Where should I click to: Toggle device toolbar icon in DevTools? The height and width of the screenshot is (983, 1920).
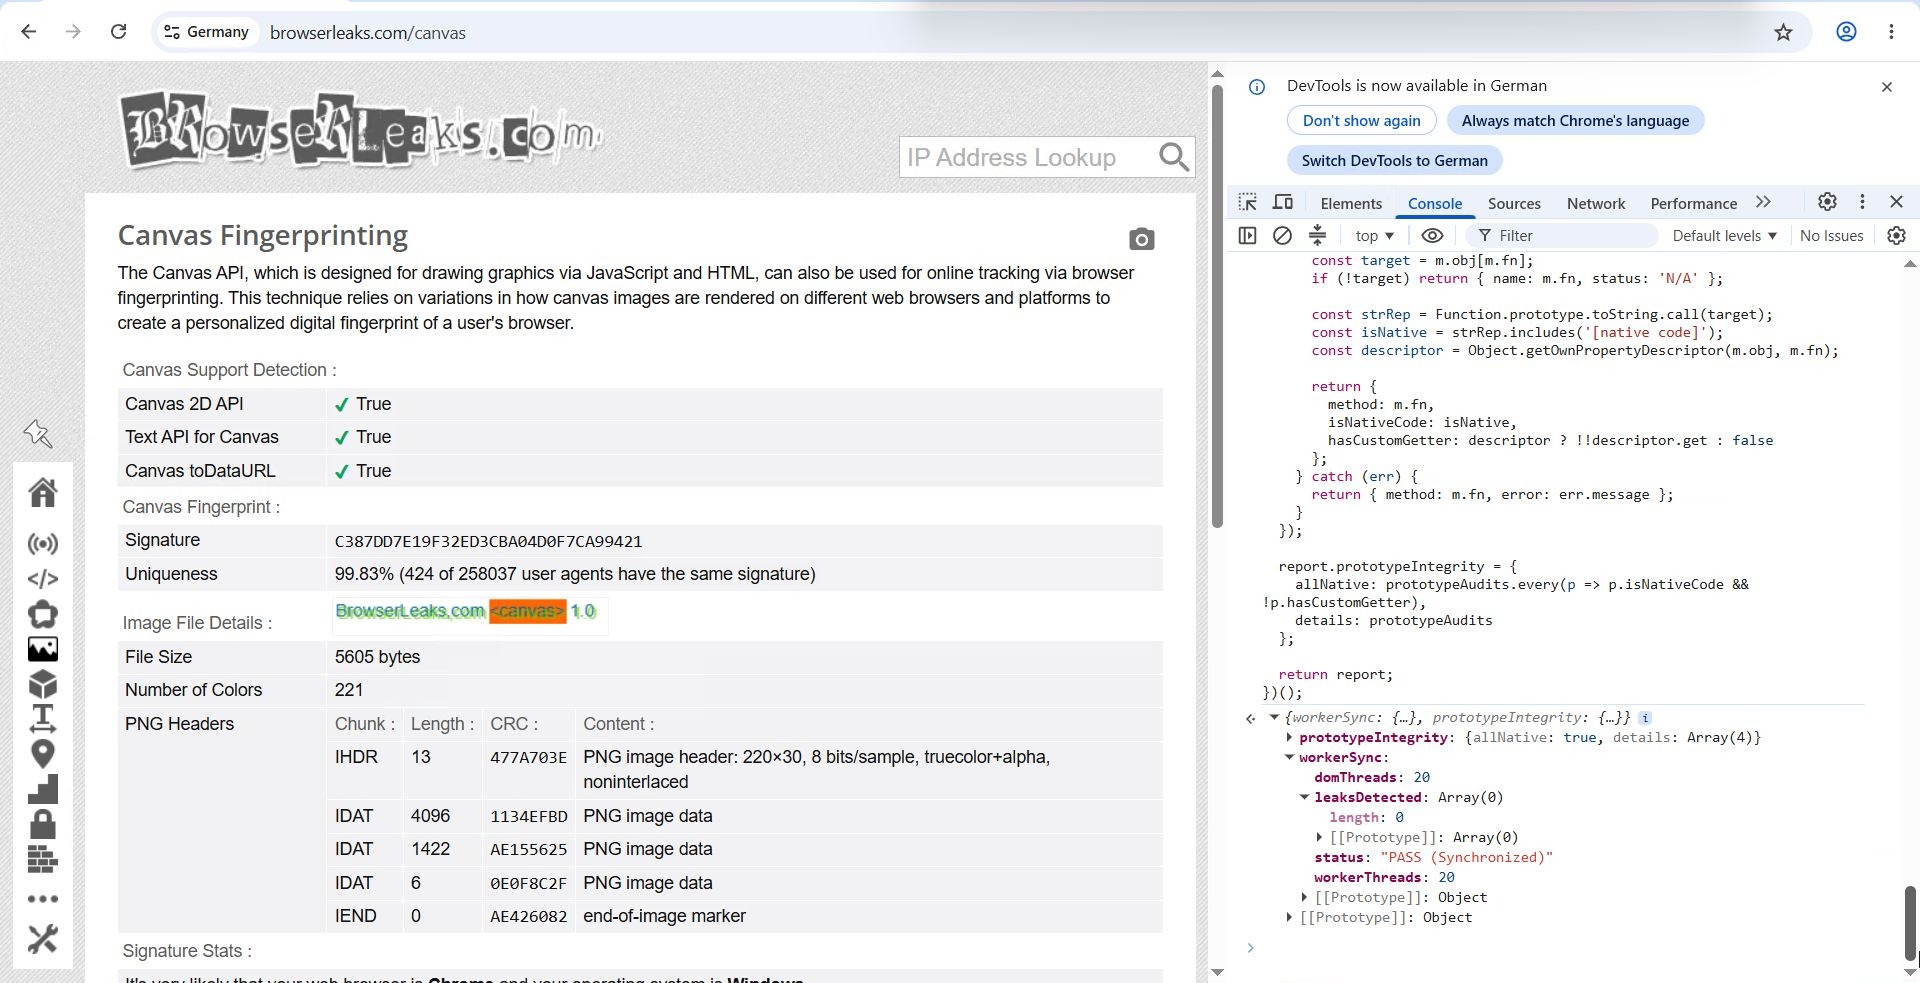tap(1283, 202)
